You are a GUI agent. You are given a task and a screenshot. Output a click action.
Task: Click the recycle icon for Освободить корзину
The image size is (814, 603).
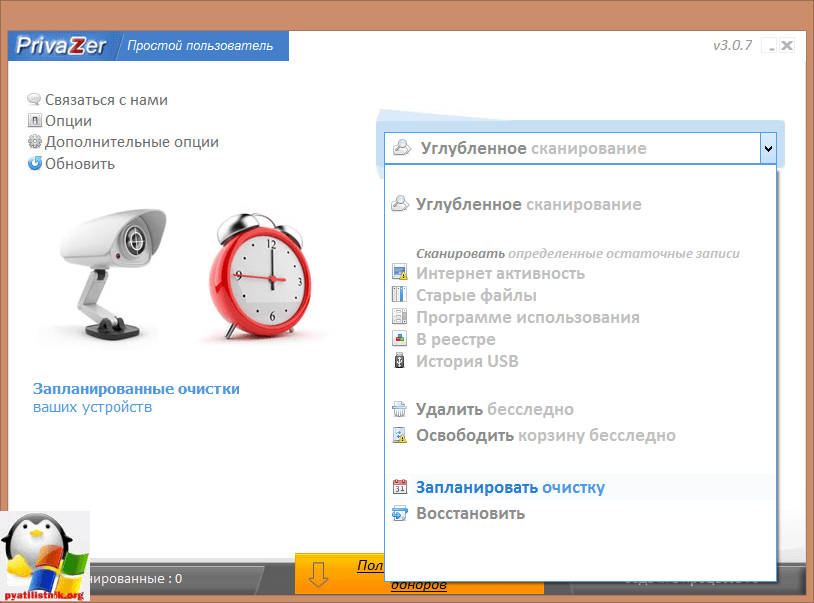point(399,435)
